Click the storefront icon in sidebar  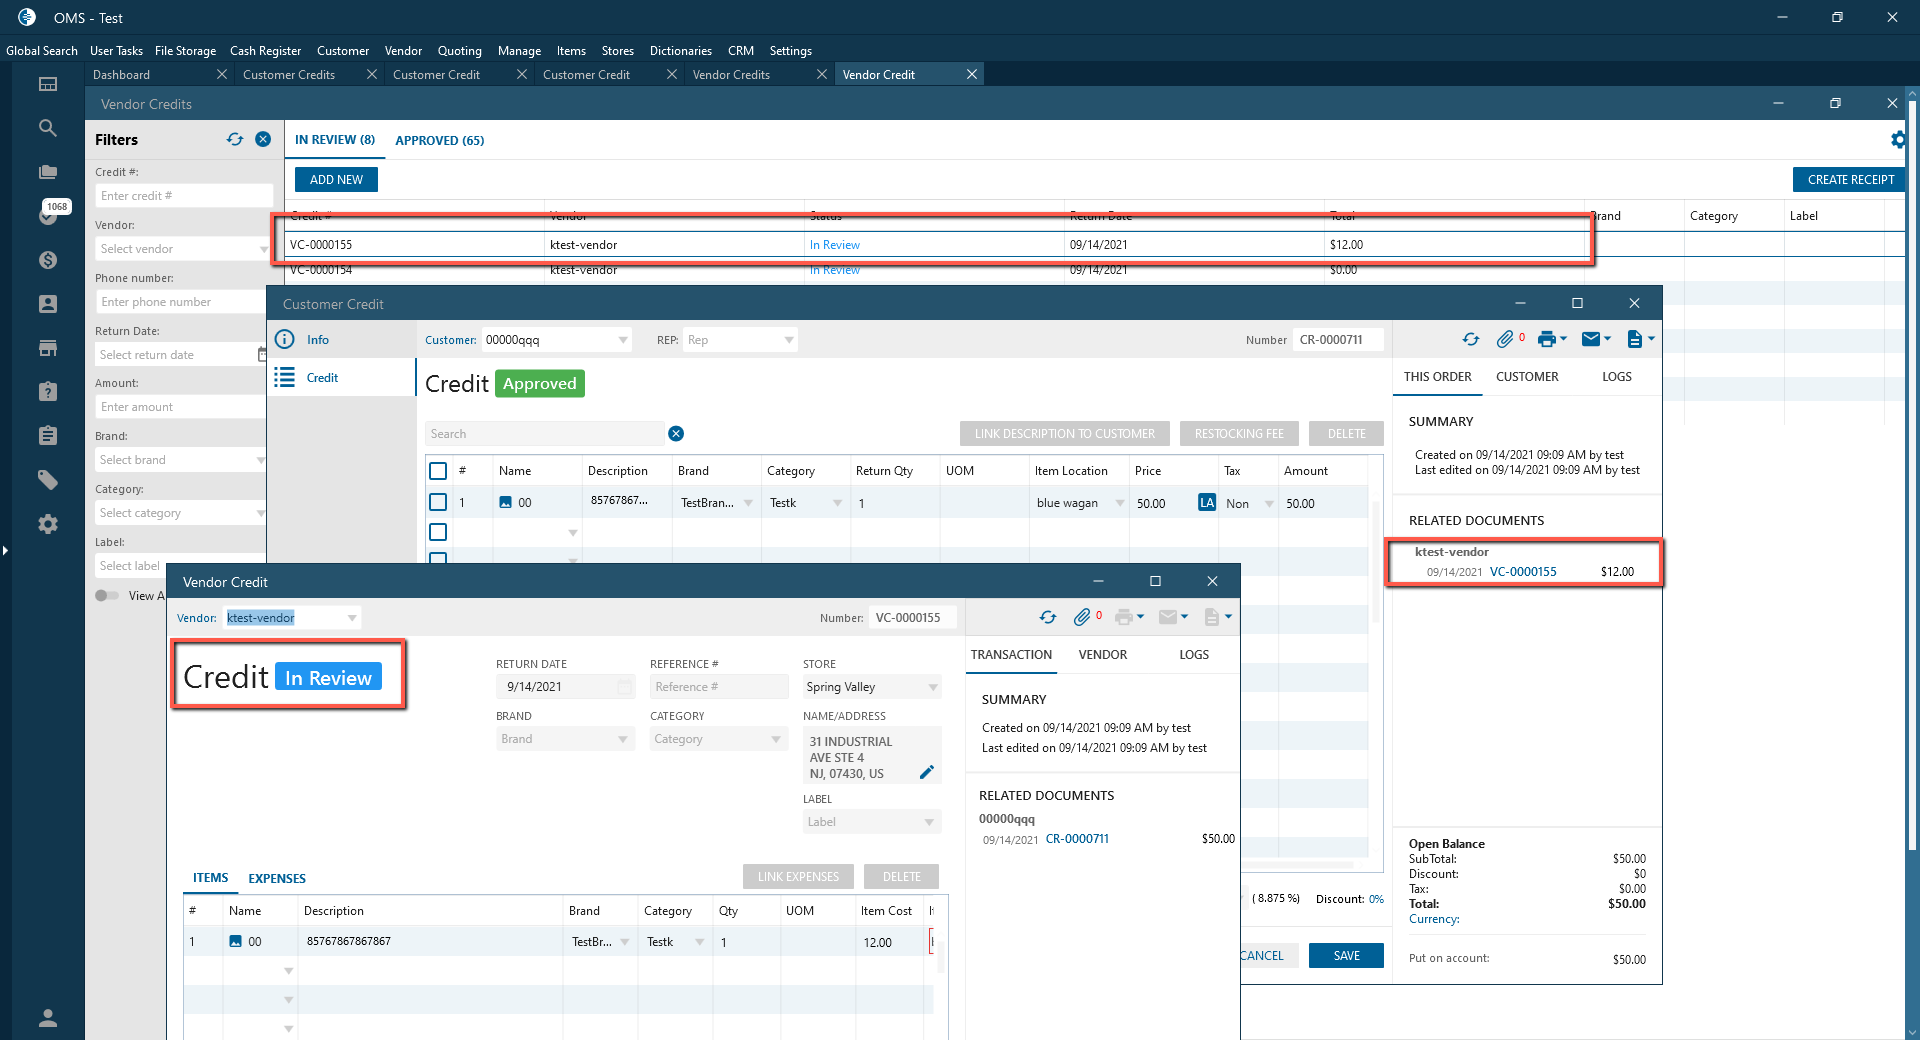click(x=48, y=348)
